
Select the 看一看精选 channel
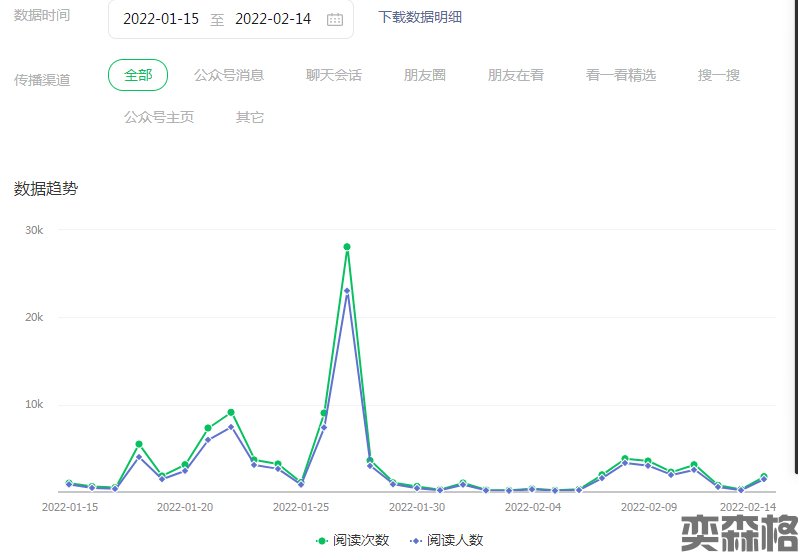pyautogui.click(x=621, y=75)
